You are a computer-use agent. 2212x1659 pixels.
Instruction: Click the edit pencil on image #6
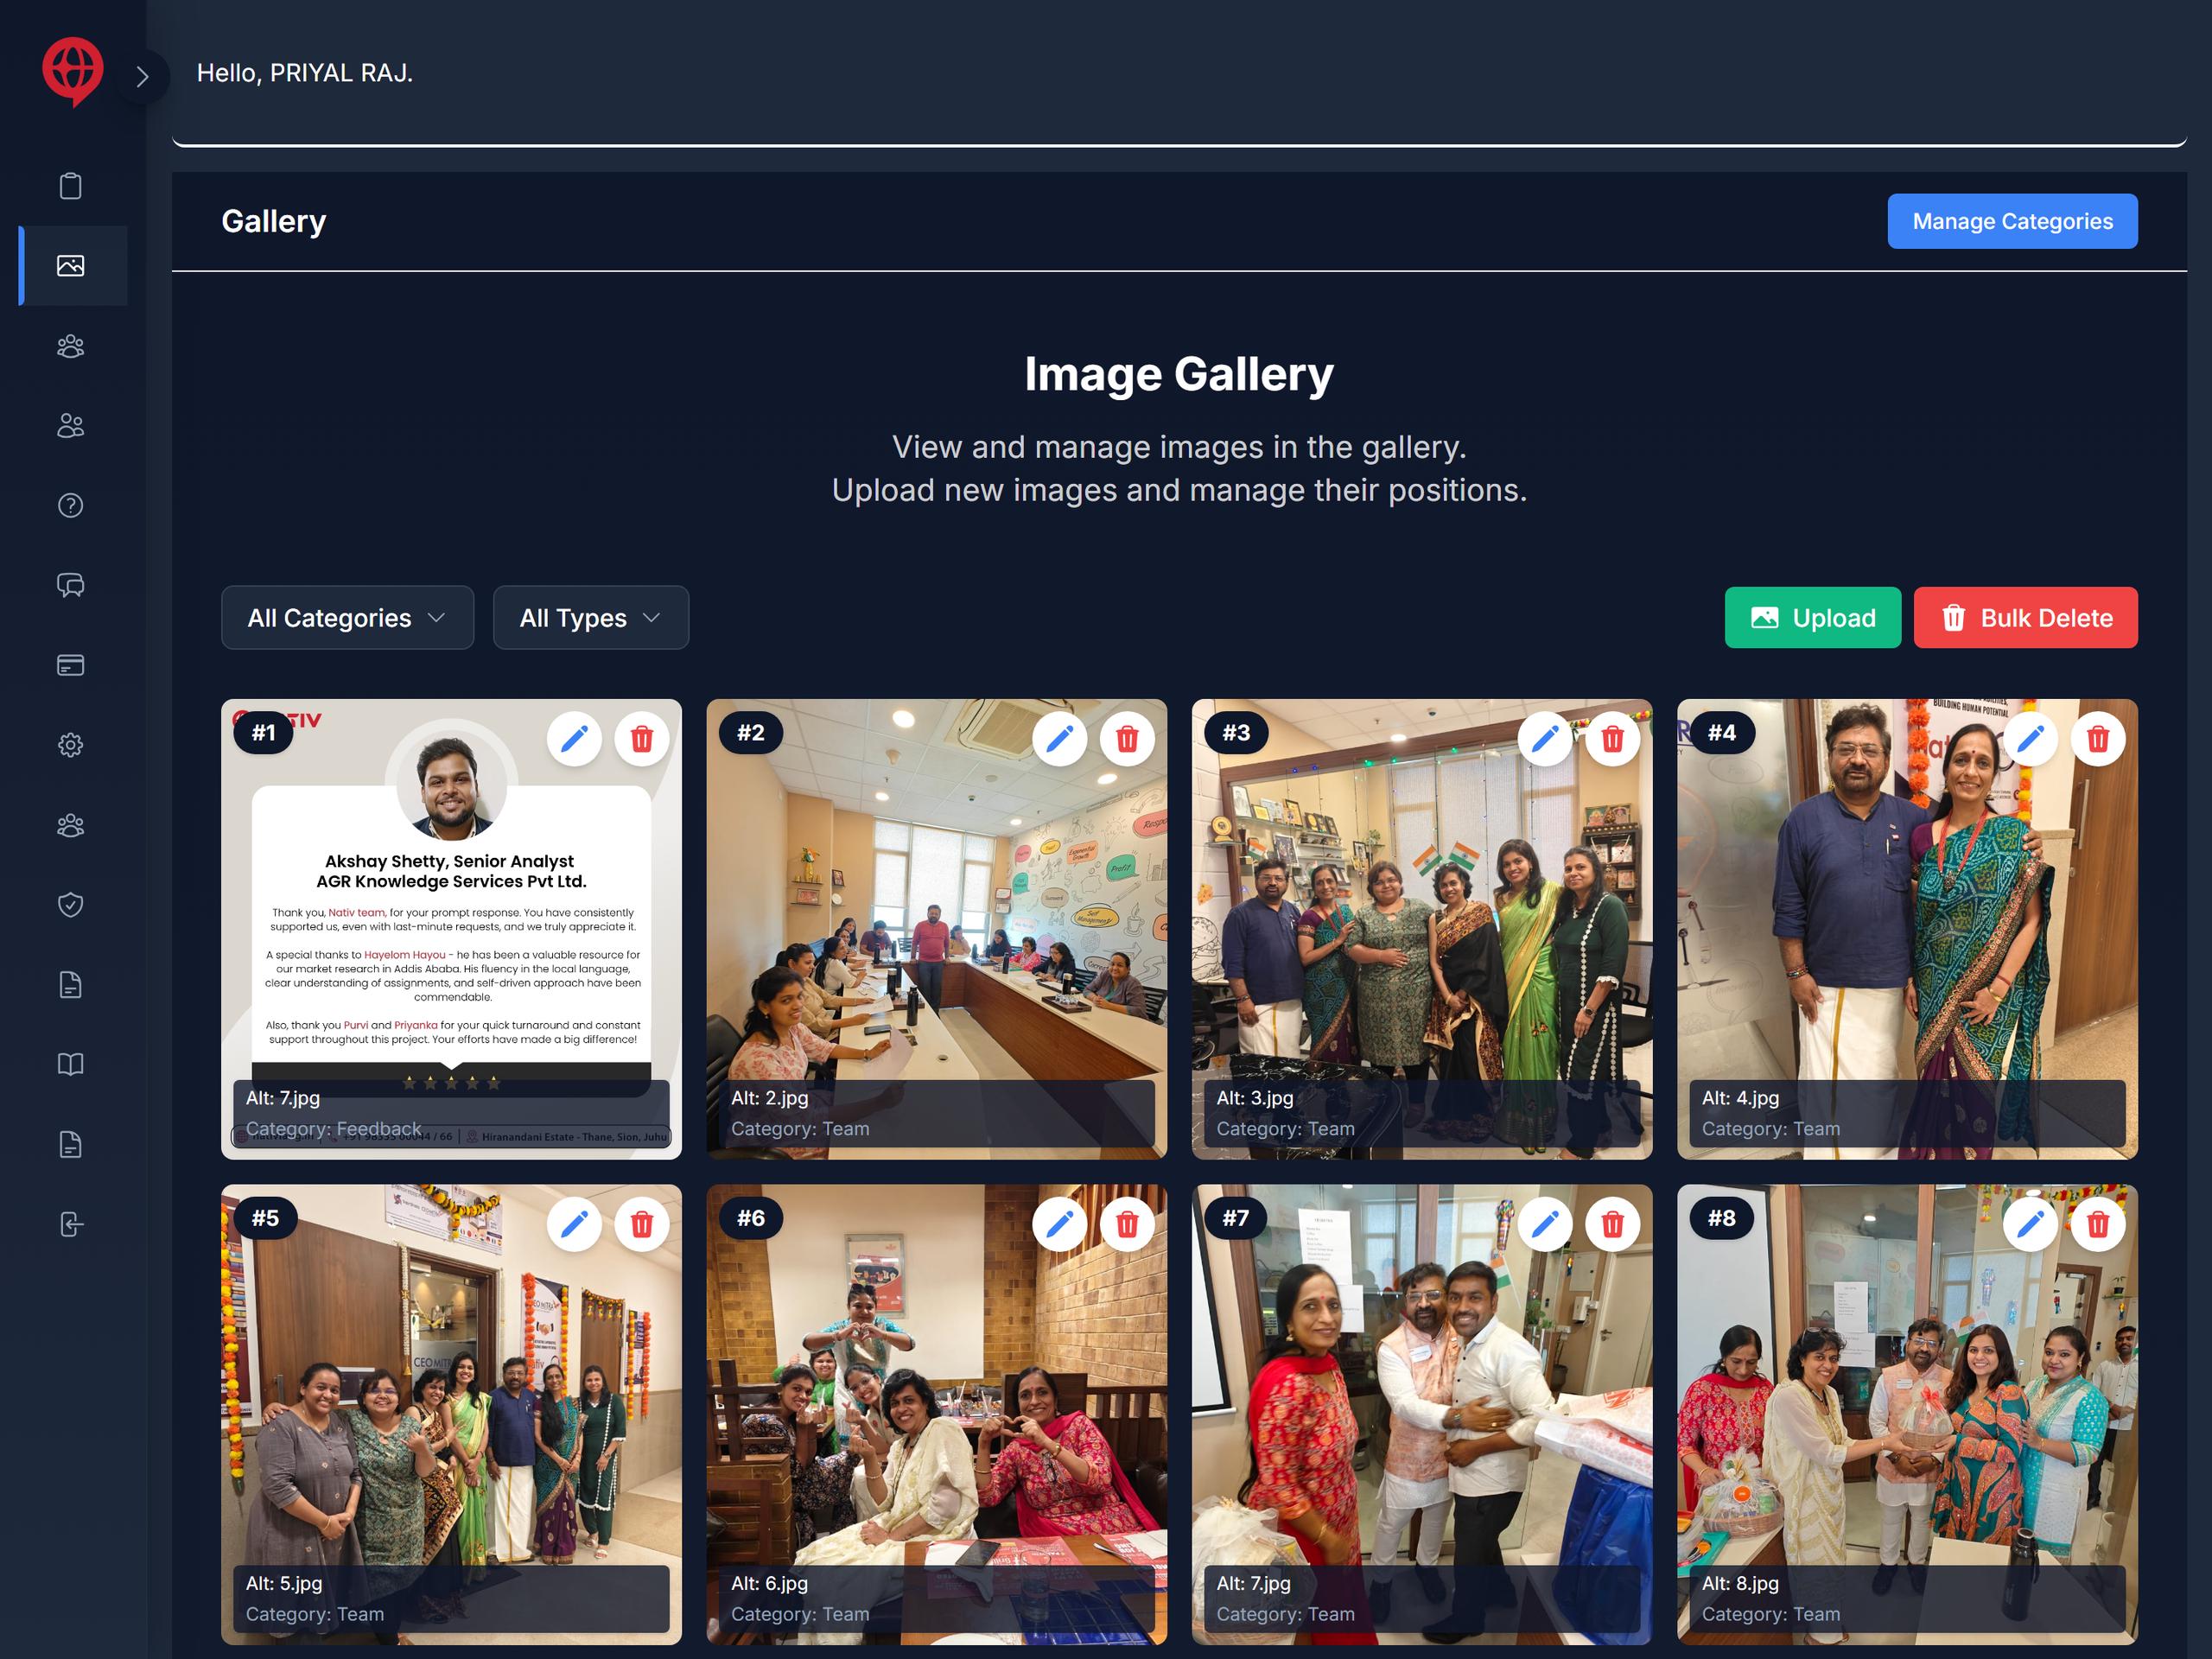click(x=1059, y=1224)
